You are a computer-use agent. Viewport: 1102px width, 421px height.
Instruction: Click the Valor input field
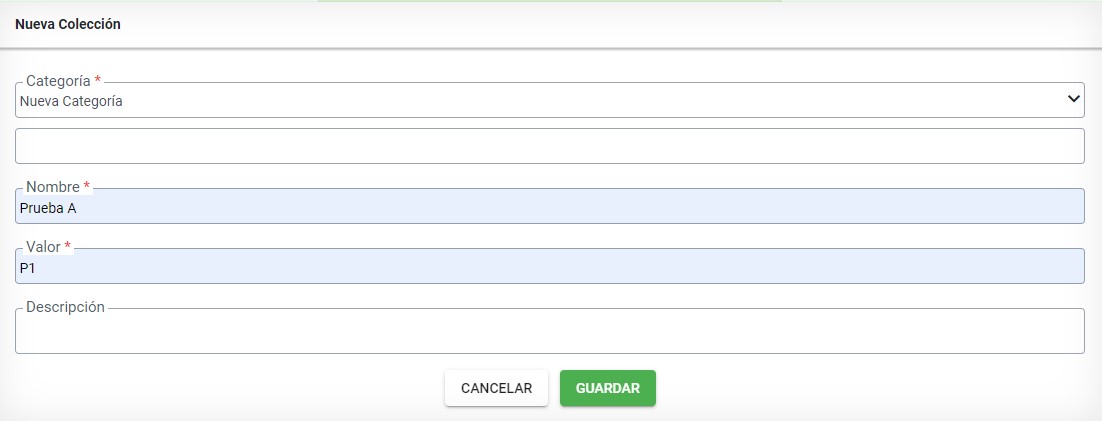click(549, 268)
